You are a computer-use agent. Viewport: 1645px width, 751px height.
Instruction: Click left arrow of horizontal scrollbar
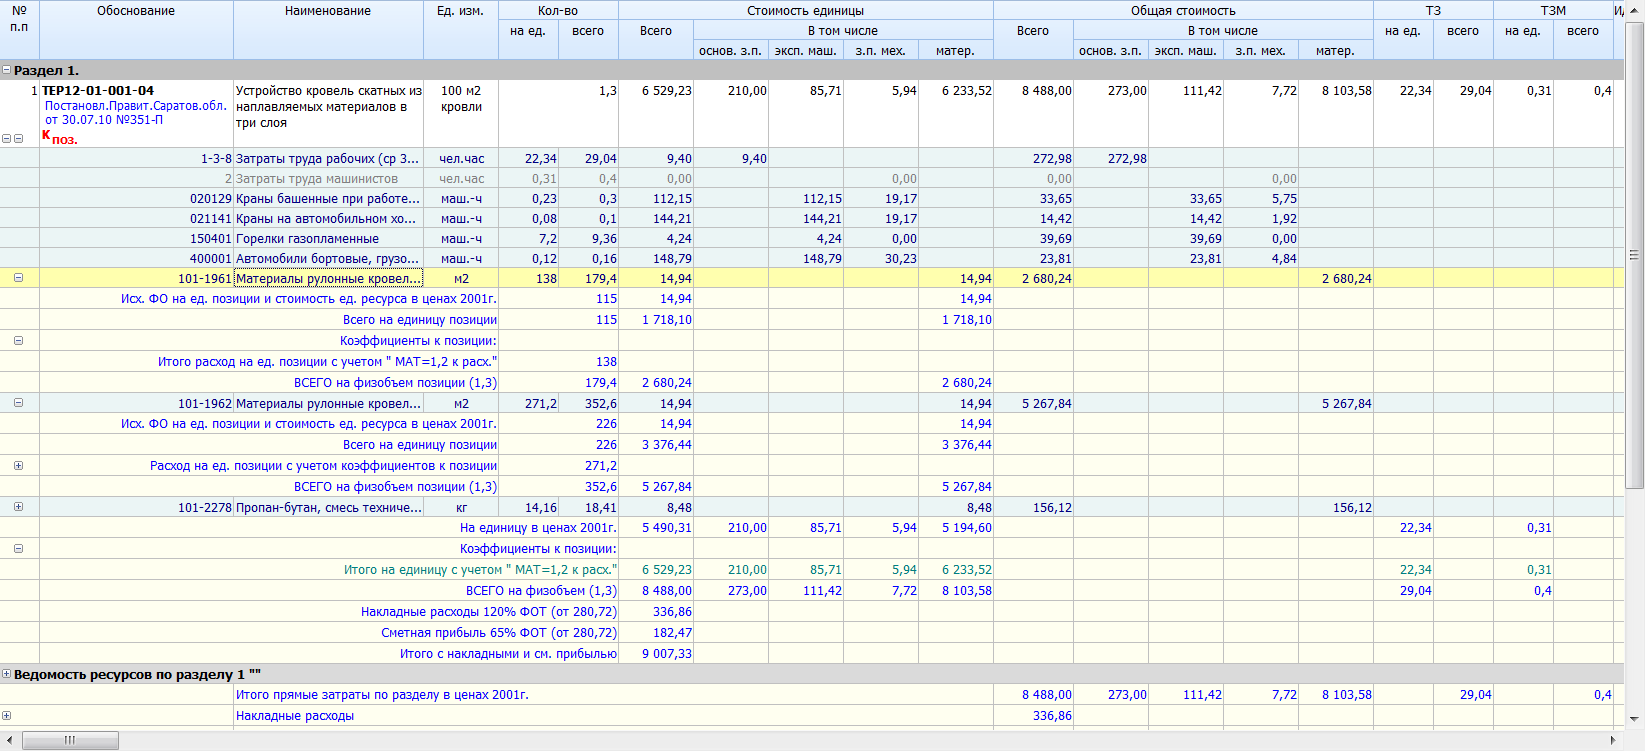click(x=9, y=740)
